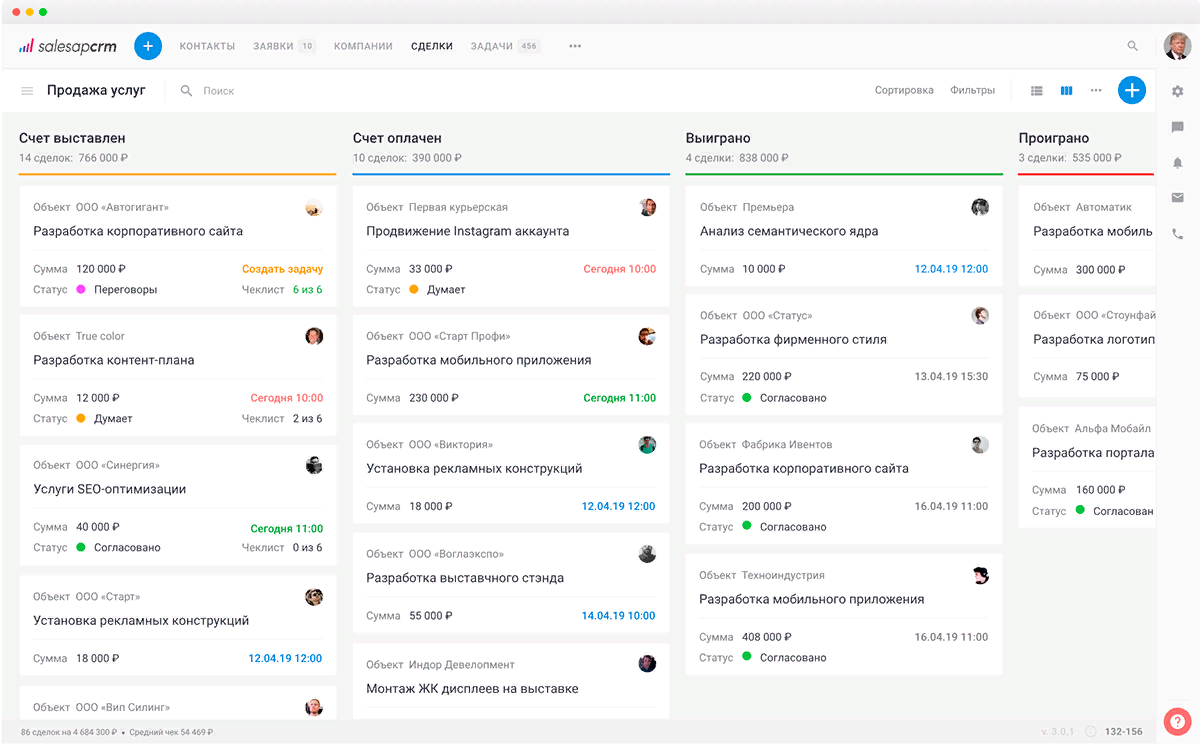The height and width of the screenshot is (745, 1200).
Task: Open settings gear in right sidebar
Action: (1177, 91)
